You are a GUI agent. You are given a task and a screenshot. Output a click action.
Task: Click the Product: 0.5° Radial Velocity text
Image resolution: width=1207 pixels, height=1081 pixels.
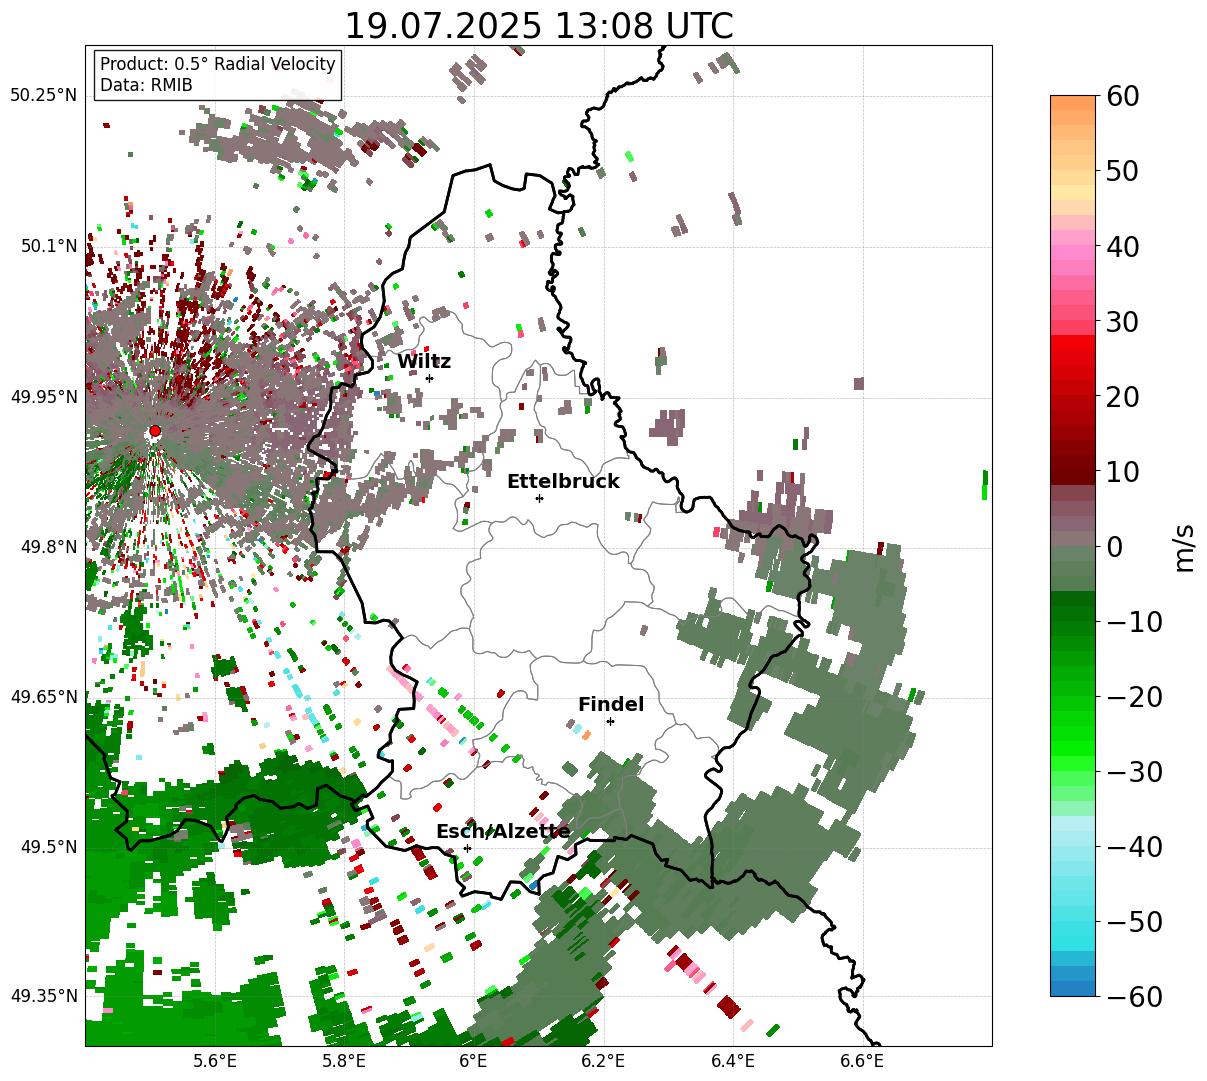pyautogui.click(x=218, y=64)
